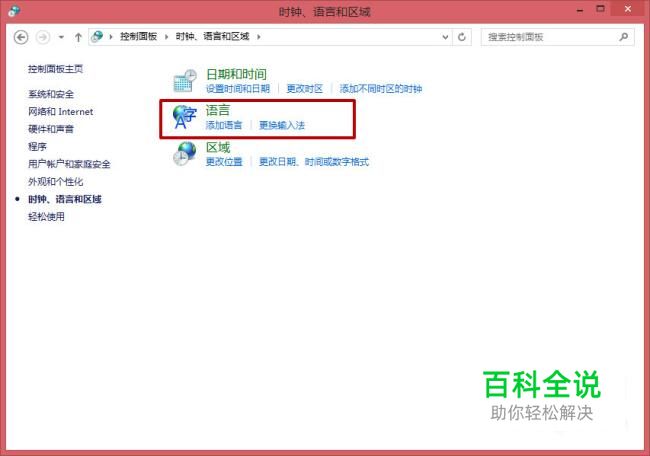Click the Forward navigation arrow
The width and height of the screenshot is (650, 456).
pyautogui.click(x=43, y=37)
